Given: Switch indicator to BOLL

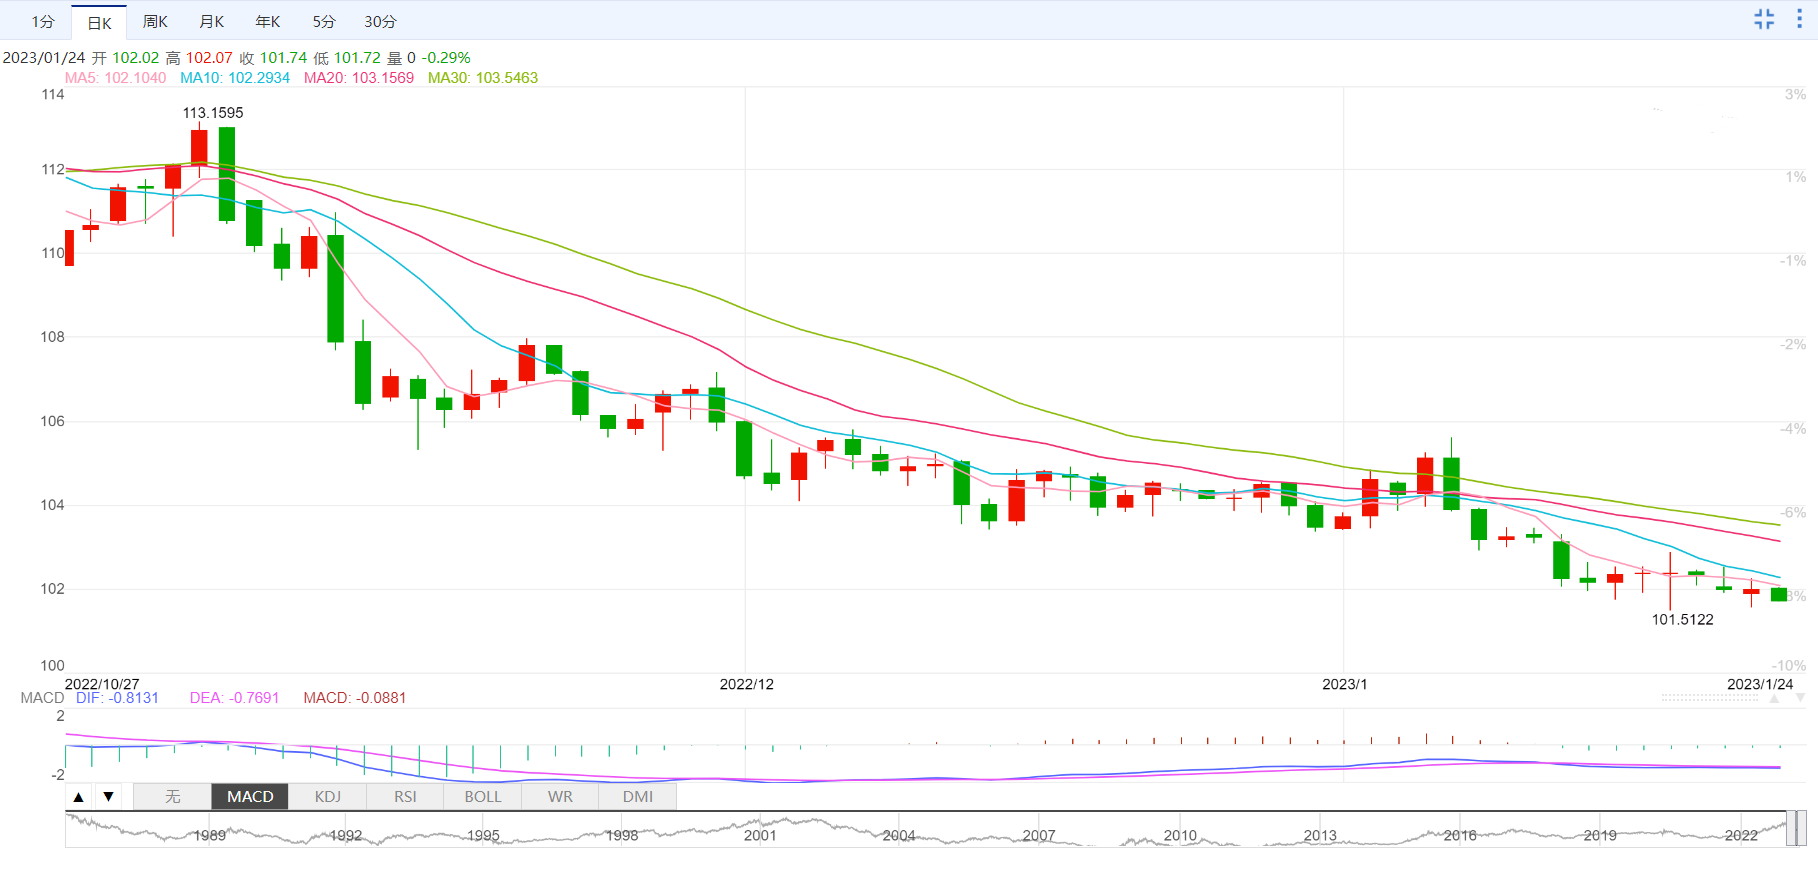Looking at the screenshot, I should click(482, 797).
